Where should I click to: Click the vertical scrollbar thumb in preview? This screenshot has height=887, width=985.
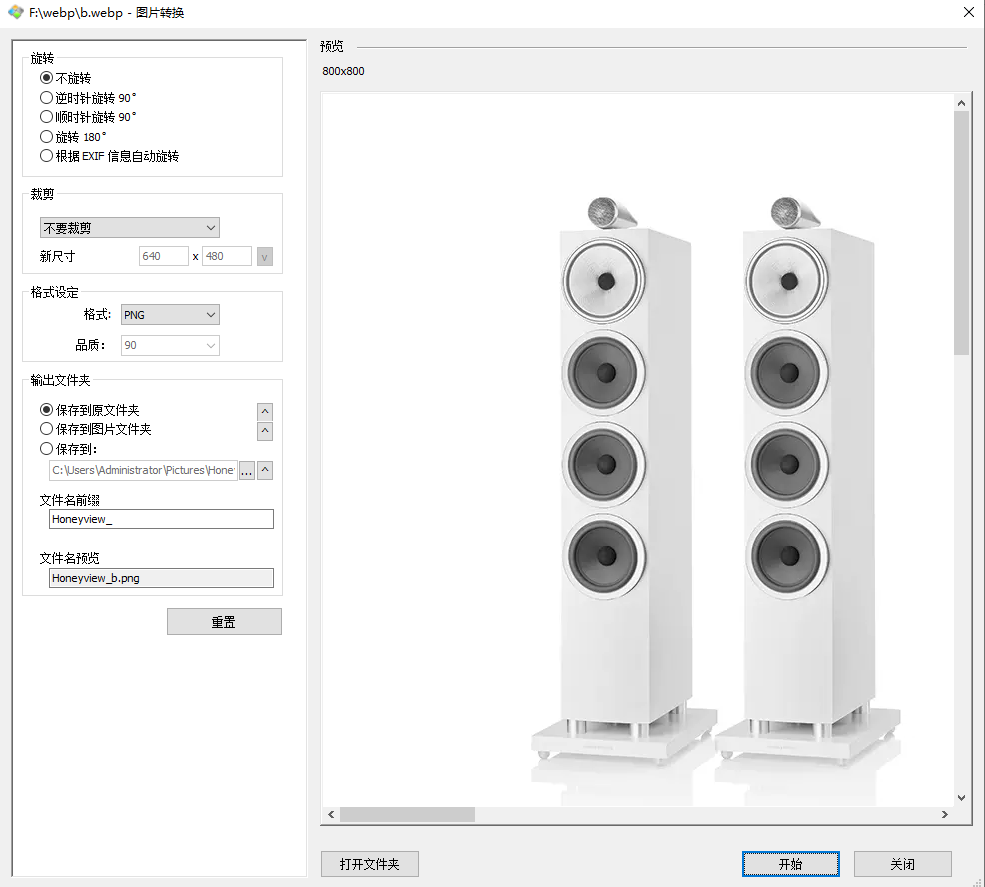tap(961, 233)
